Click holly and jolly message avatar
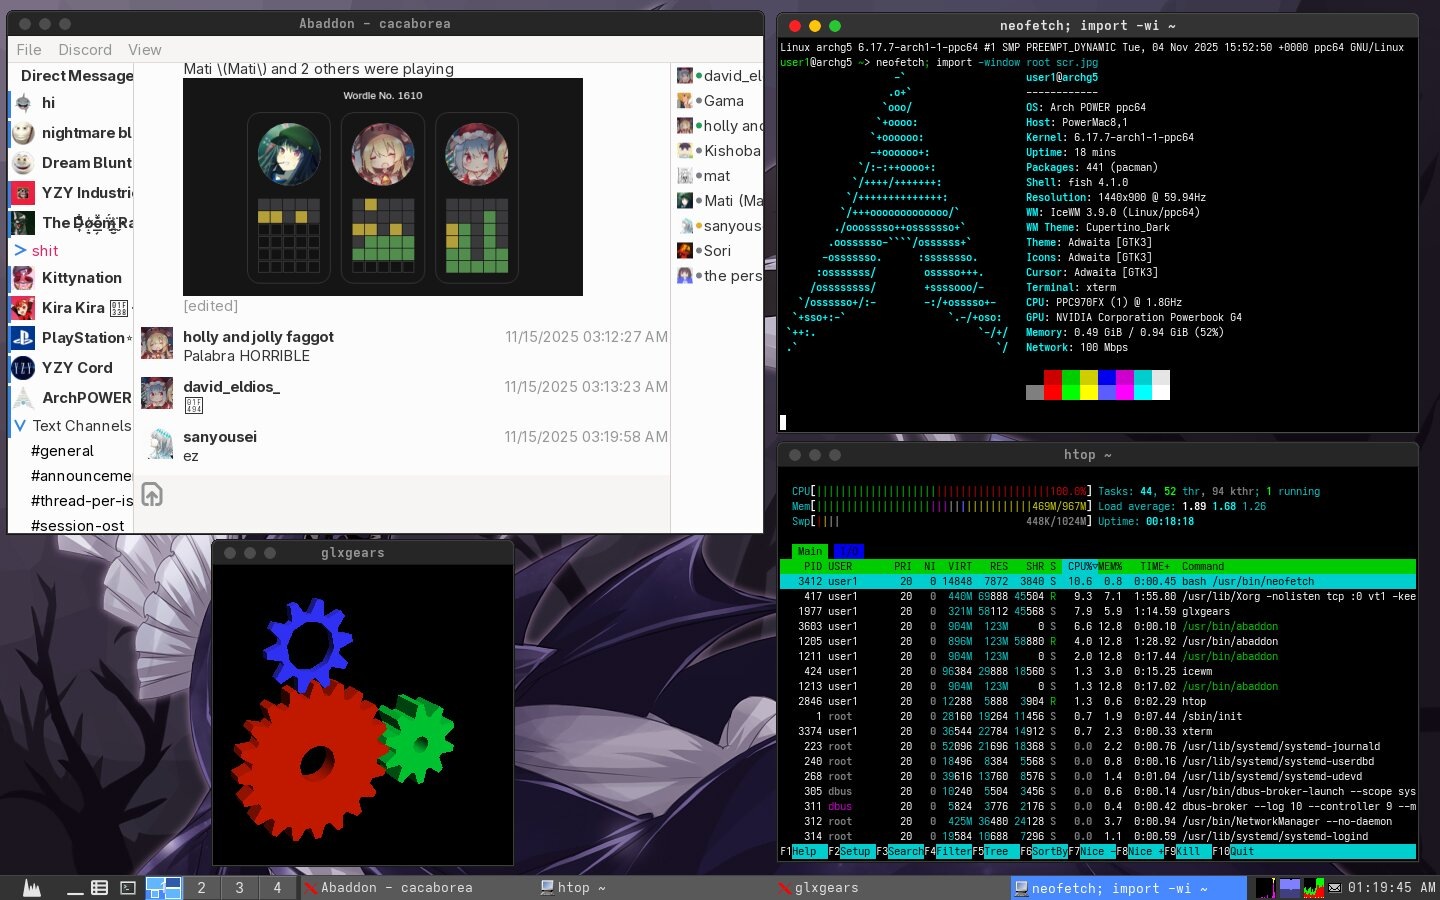This screenshot has width=1440, height=900. click(x=157, y=343)
